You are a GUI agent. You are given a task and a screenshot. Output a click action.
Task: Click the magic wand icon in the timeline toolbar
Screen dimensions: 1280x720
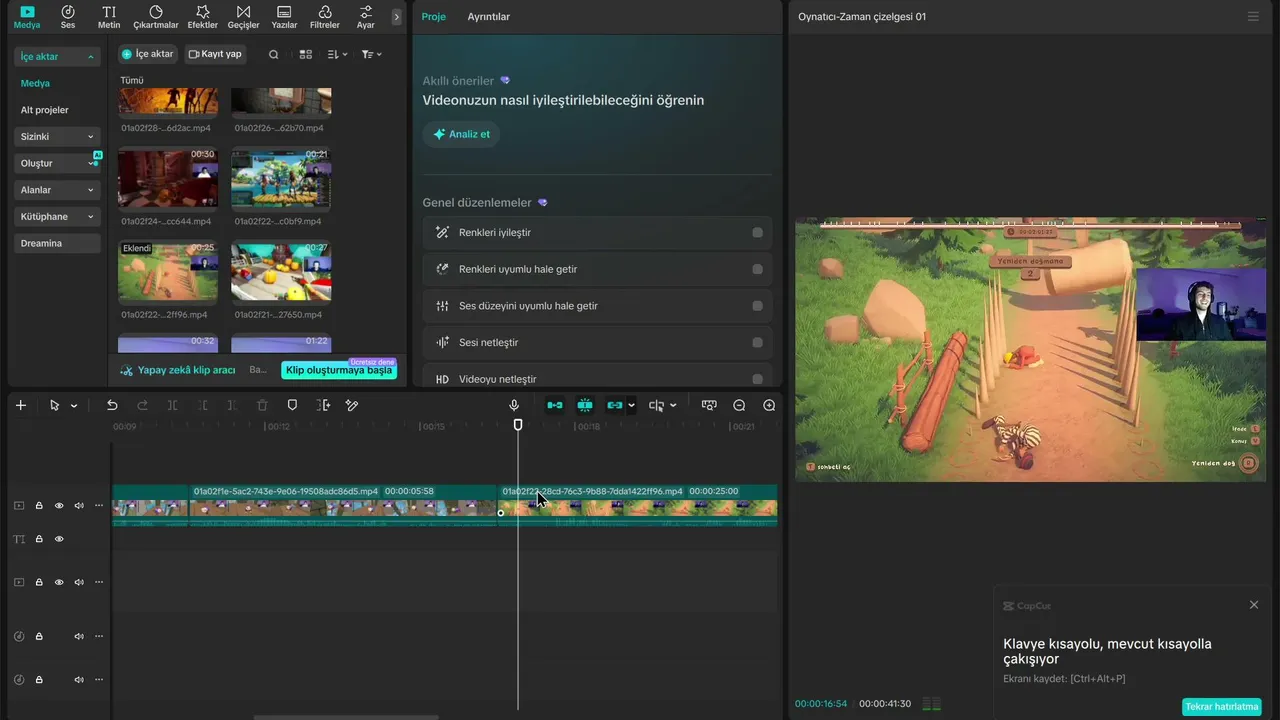click(352, 405)
